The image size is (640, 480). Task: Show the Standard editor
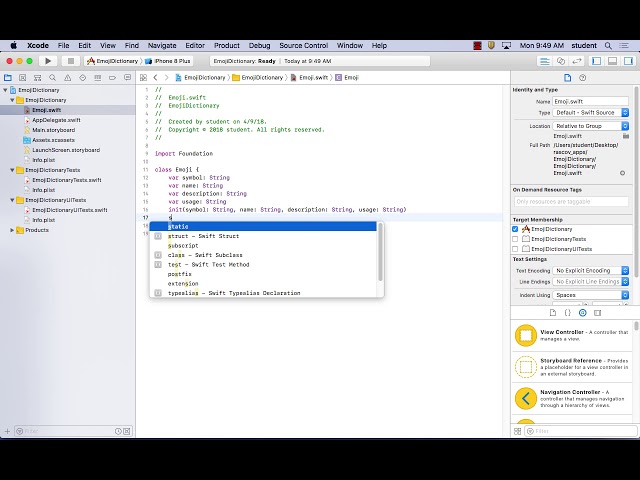(545, 61)
